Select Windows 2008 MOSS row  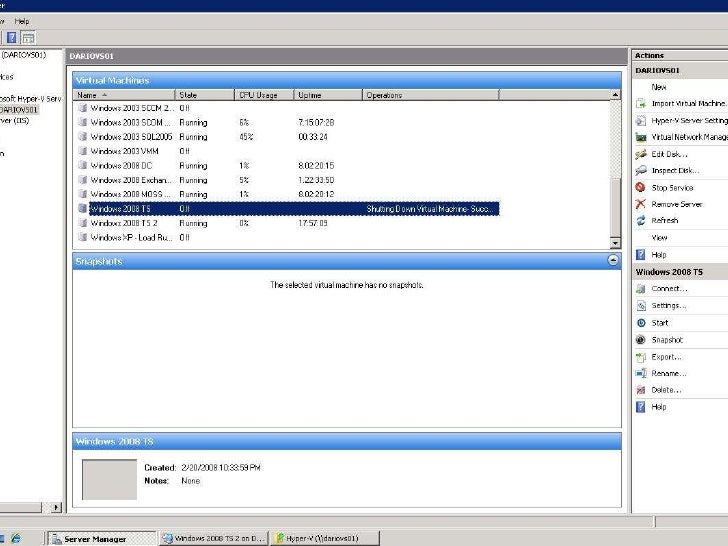286,194
